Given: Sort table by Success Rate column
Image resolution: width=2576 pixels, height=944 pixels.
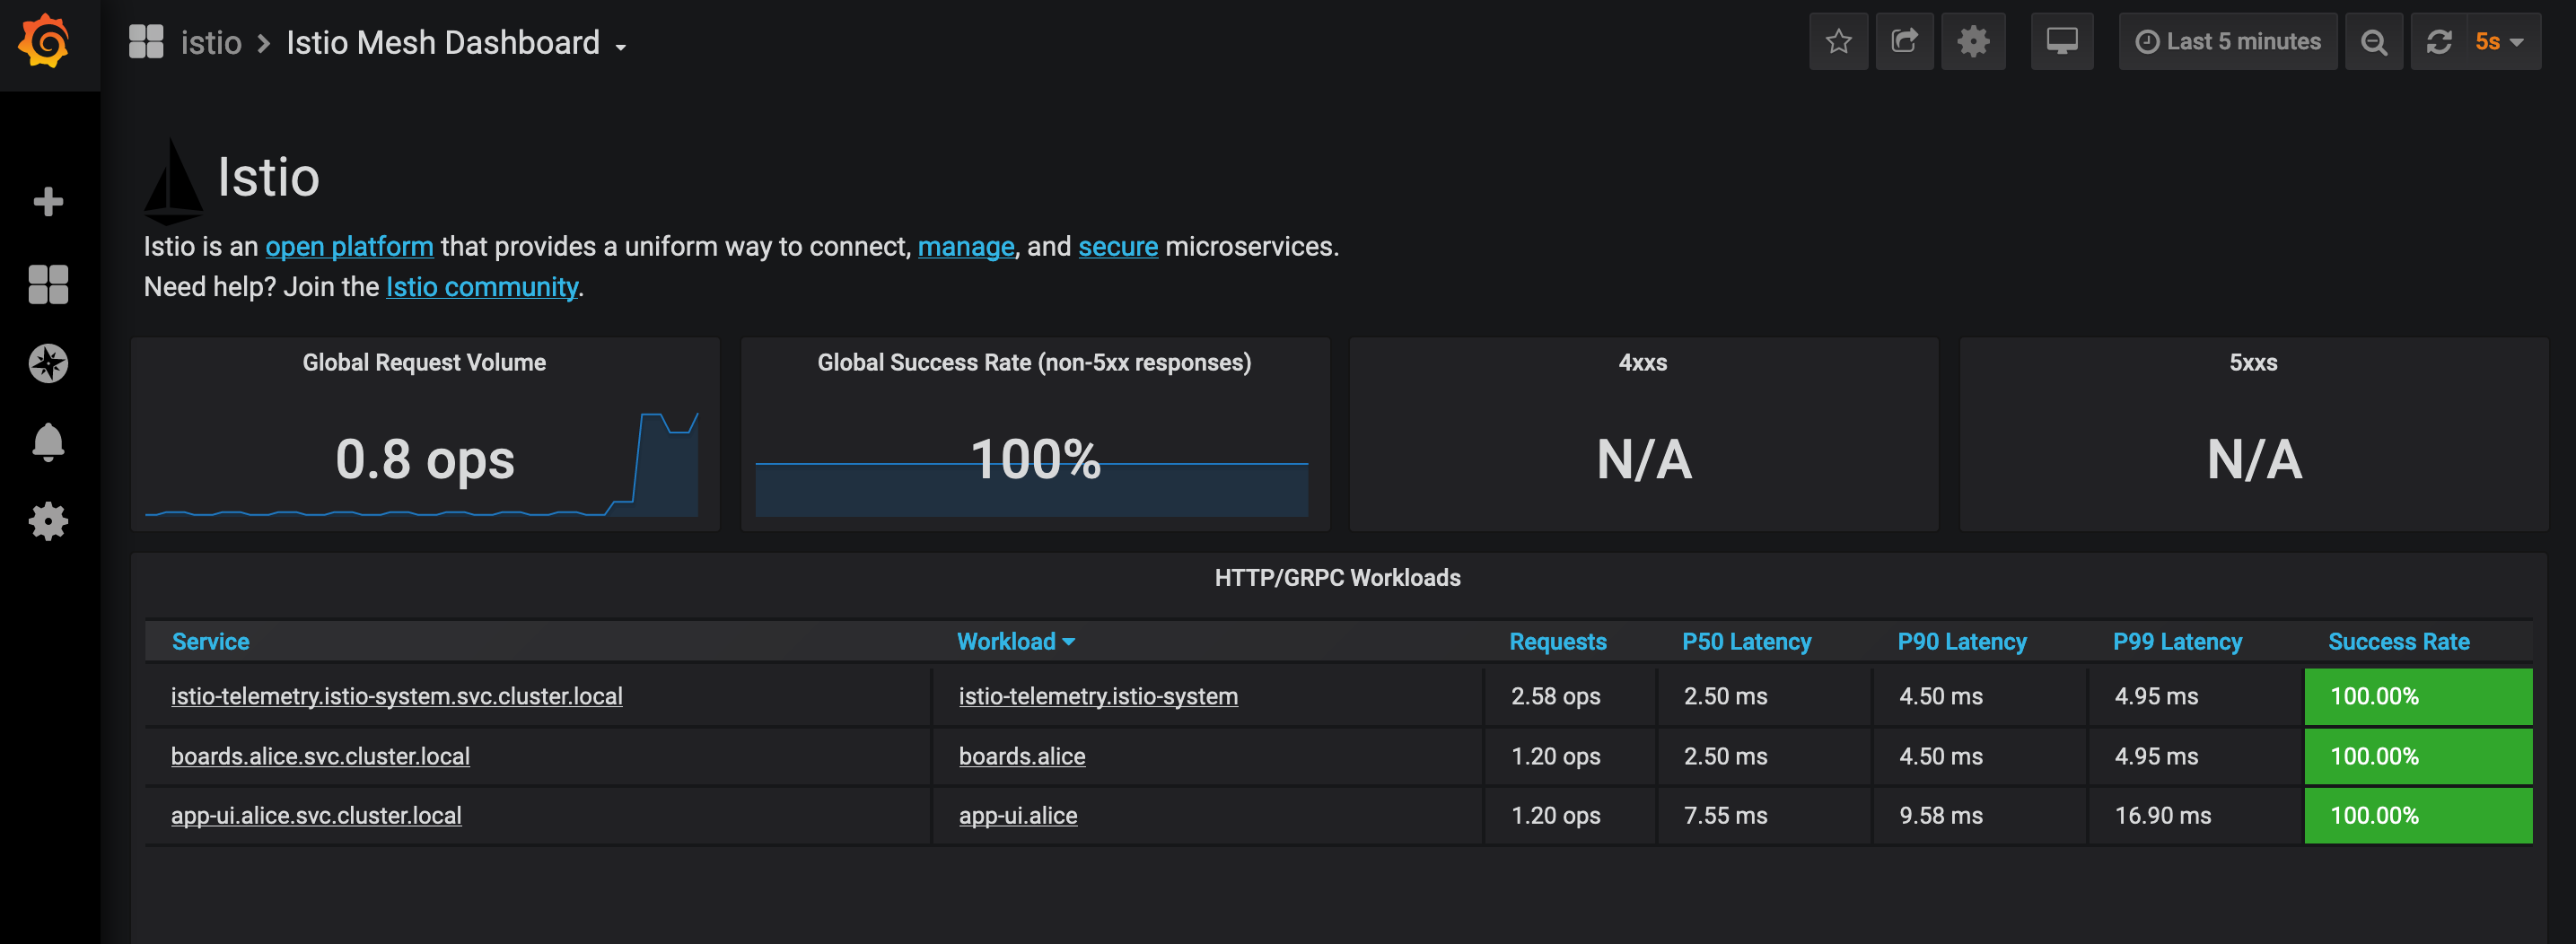Looking at the screenshot, I should point(2398,641).
